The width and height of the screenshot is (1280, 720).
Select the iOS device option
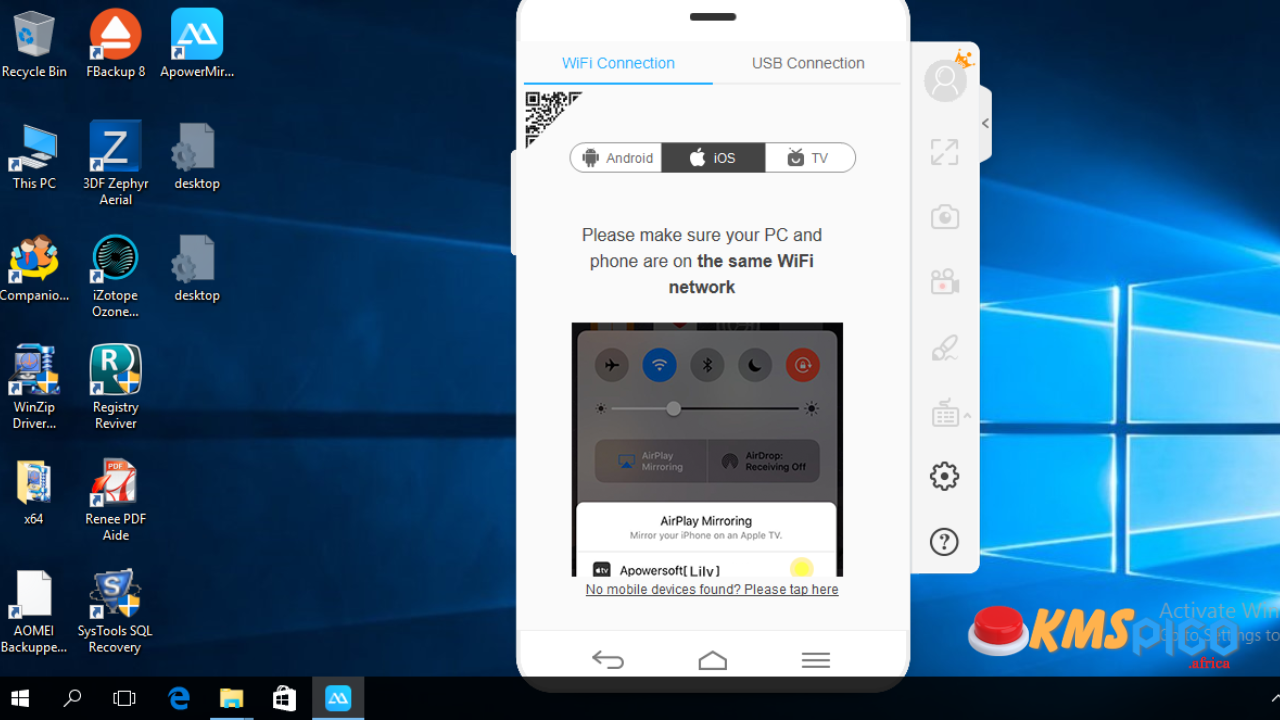click(x=713, y=158)
